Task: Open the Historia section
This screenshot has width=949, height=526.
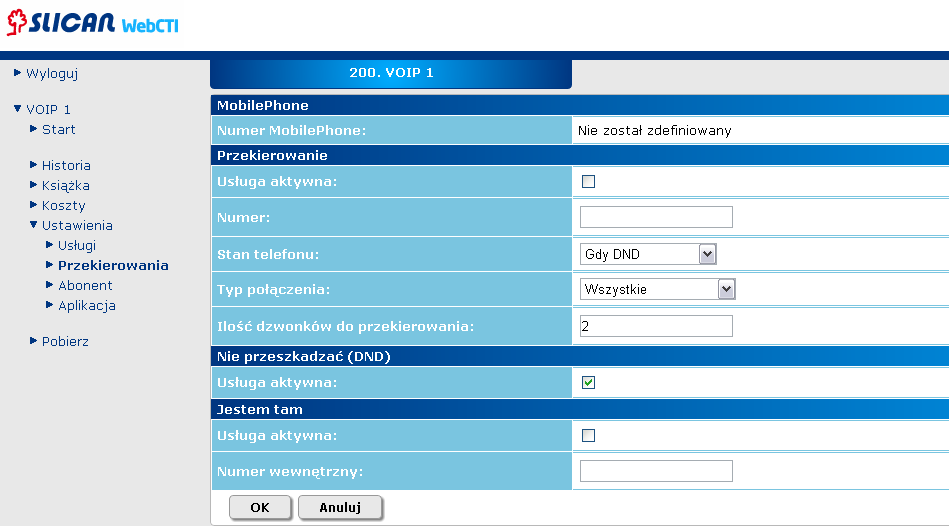Action: [66, 165]
